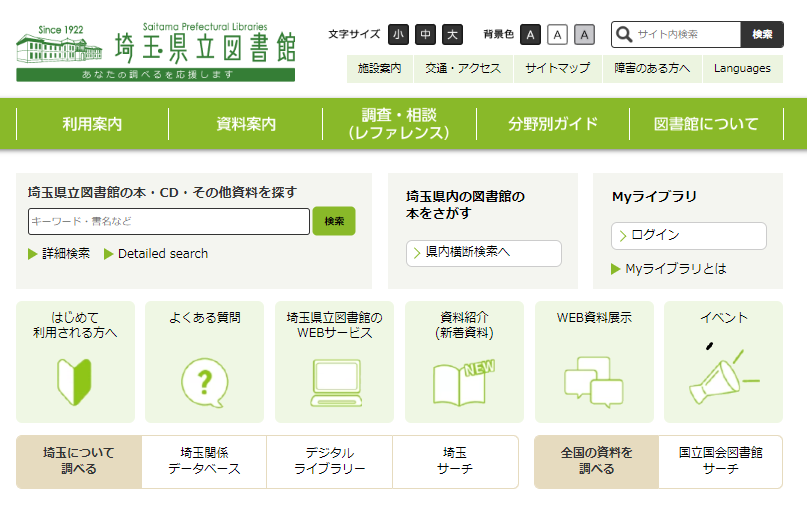Open デジタルライブラリー
Viewport: 807px width, 506px height.
coord(329,461)
